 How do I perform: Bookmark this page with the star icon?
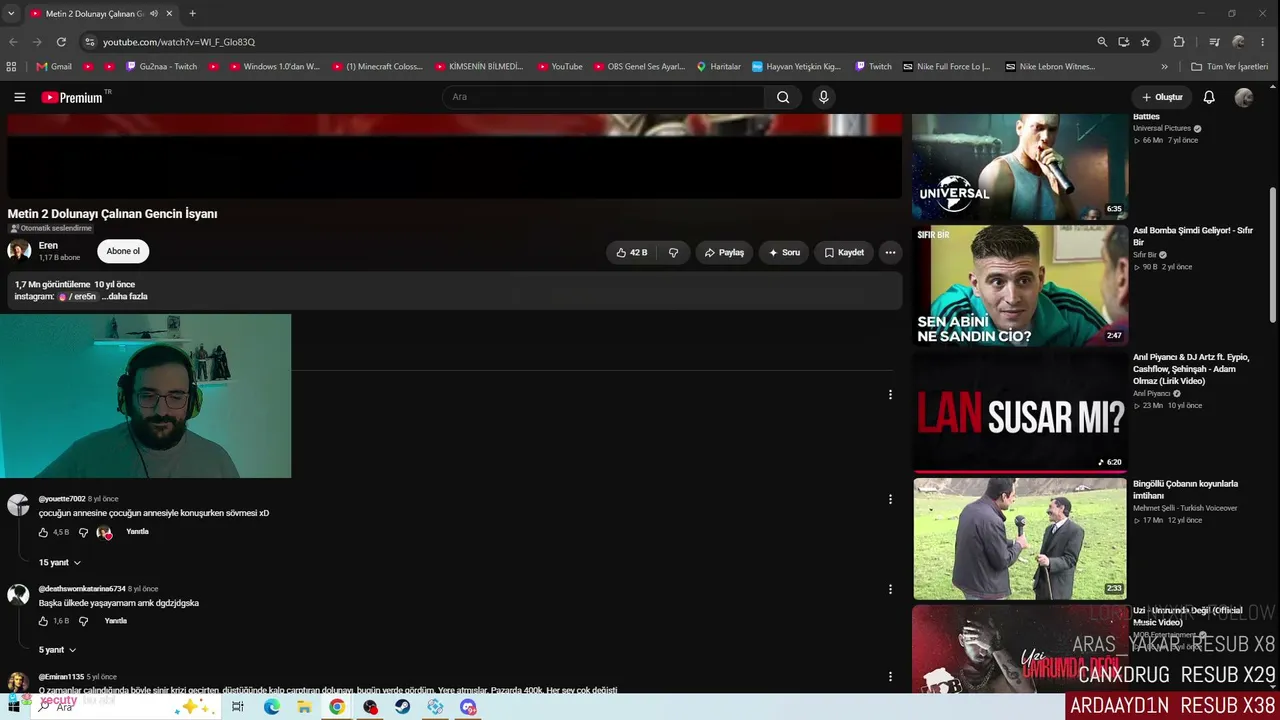1145,42
